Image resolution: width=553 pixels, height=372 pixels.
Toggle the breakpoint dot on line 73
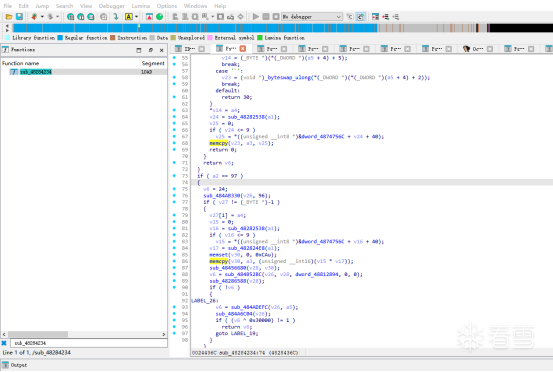click(x=174, y=176)
